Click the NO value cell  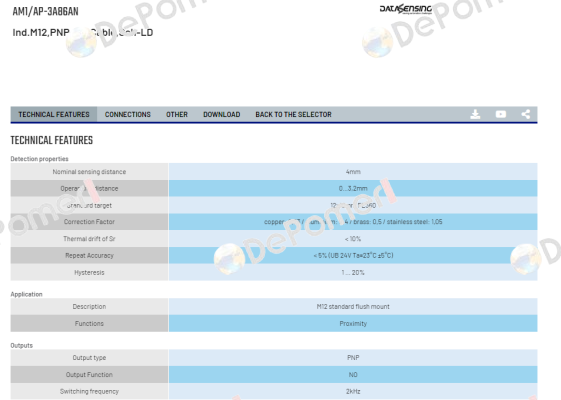(353, 375)
